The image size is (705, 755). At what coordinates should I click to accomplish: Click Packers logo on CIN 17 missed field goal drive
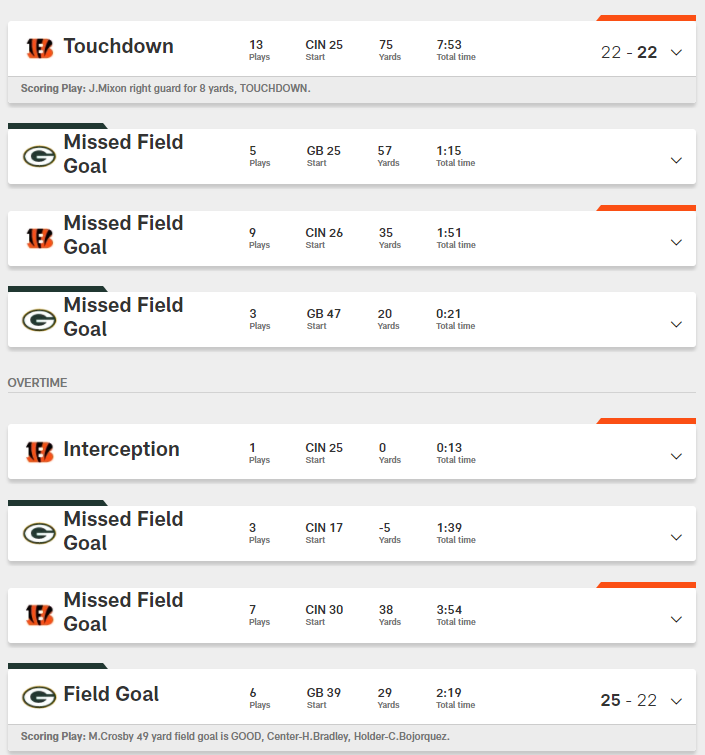pos(40,533)
